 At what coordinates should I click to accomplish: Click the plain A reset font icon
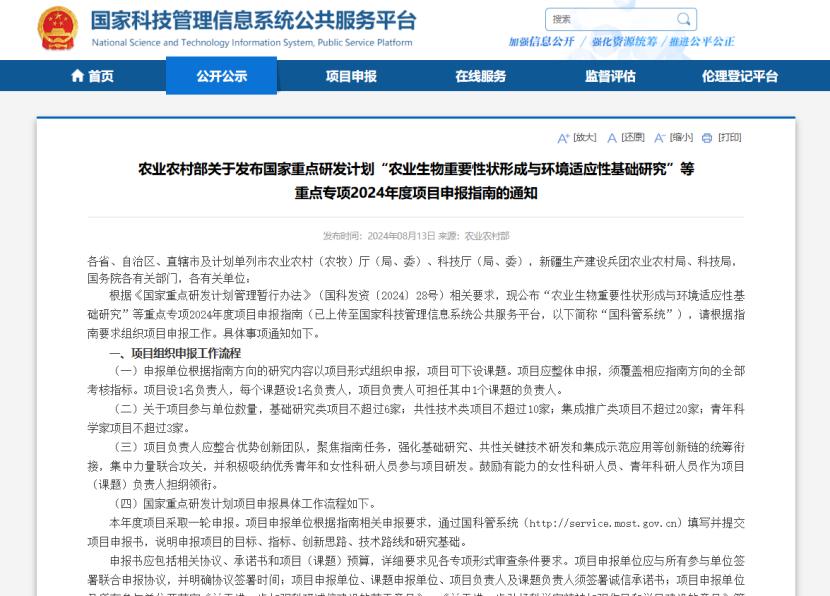tap(612, 138)
